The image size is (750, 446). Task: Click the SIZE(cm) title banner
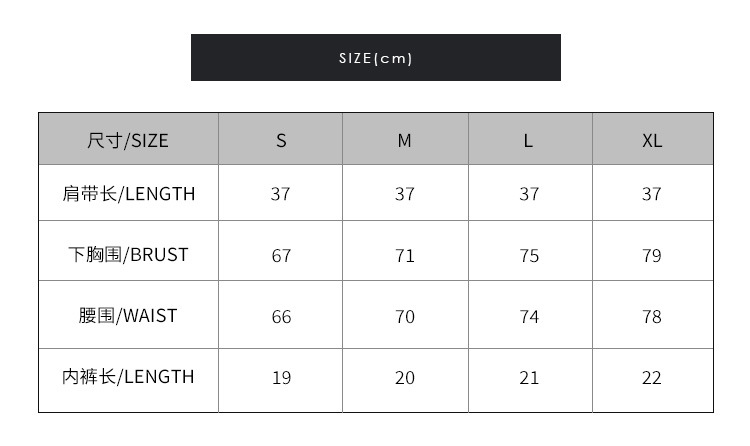click(x=375, y=58)
